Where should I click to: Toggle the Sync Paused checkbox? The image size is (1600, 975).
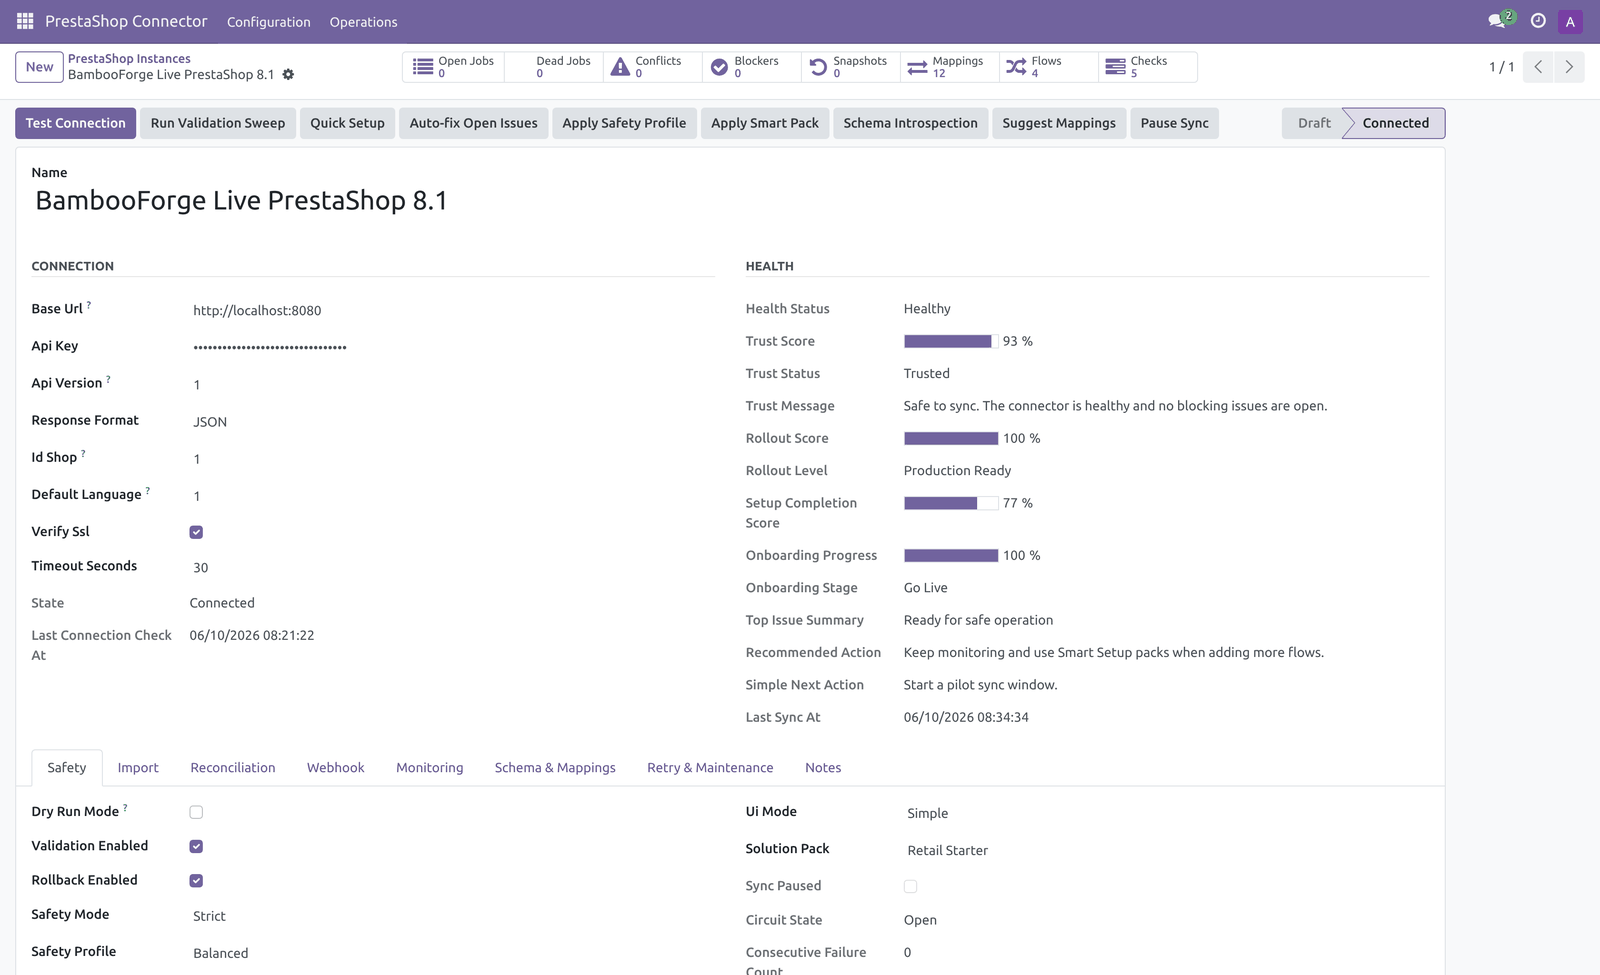910,886
